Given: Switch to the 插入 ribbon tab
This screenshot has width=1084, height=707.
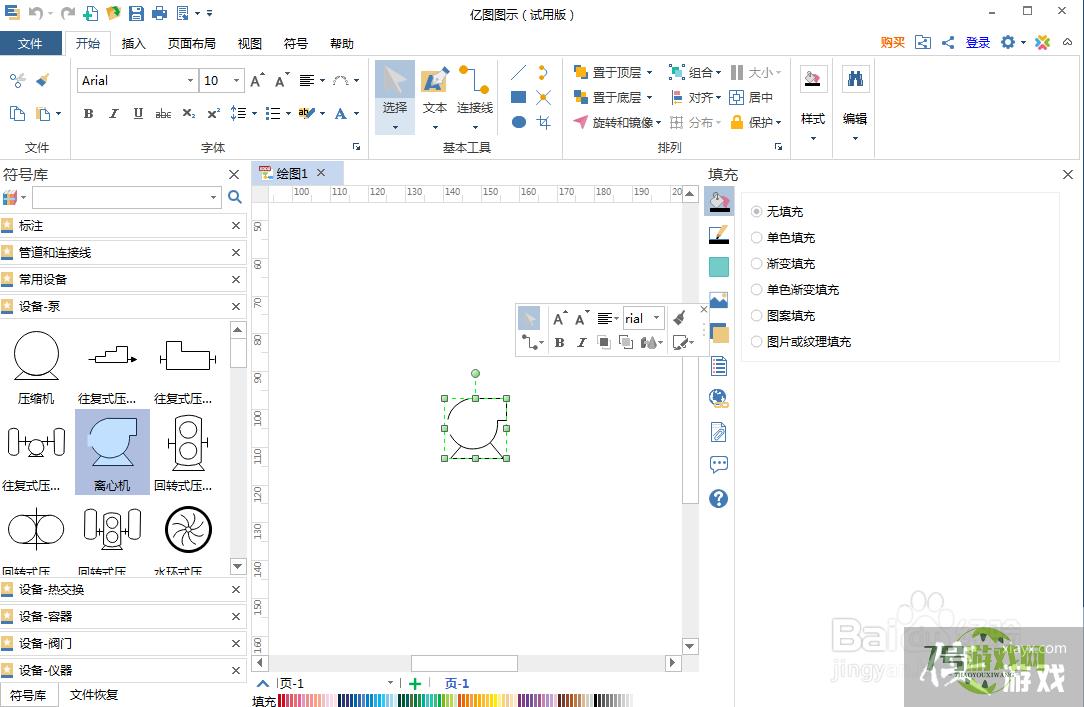Looking at the screenshot, I should 133,44.
